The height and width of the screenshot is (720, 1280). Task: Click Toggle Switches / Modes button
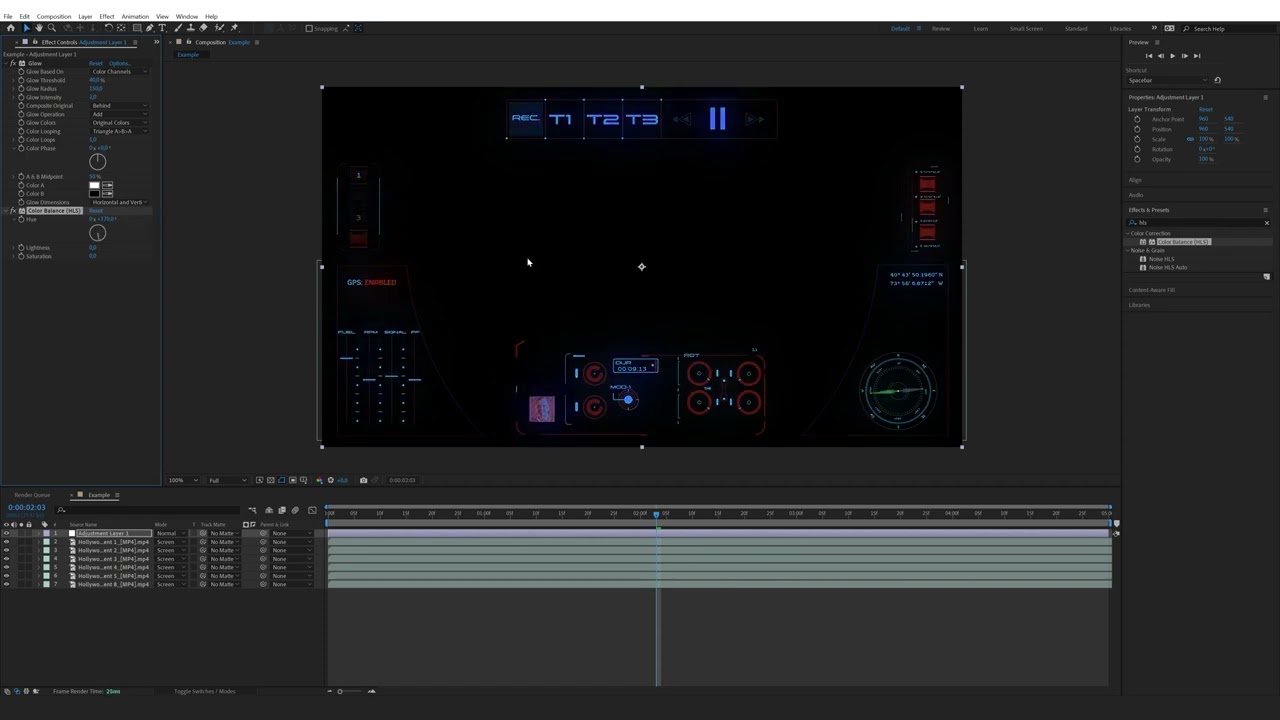[205, 691]
